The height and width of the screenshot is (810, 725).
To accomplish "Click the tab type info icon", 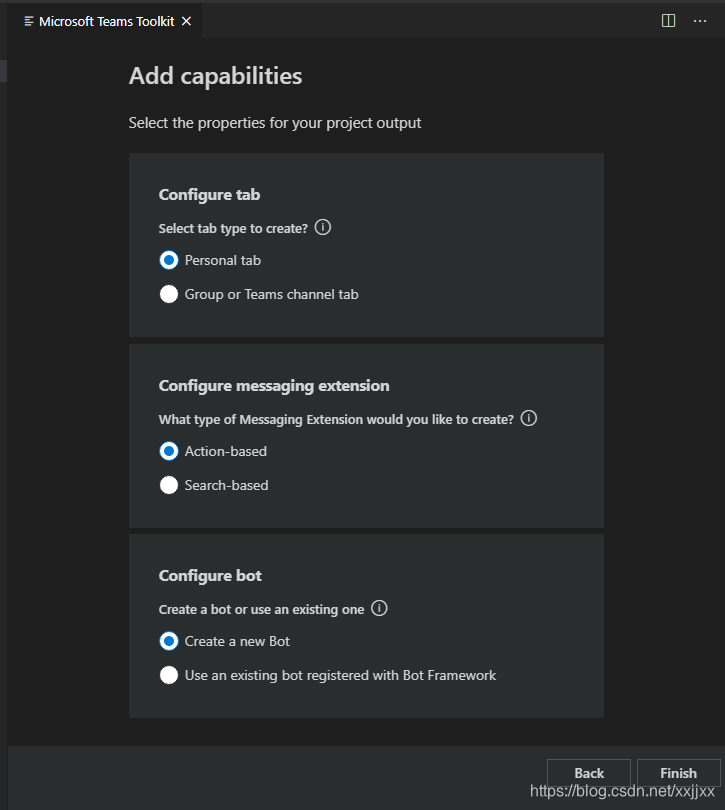I will click(x=322, y=227).
